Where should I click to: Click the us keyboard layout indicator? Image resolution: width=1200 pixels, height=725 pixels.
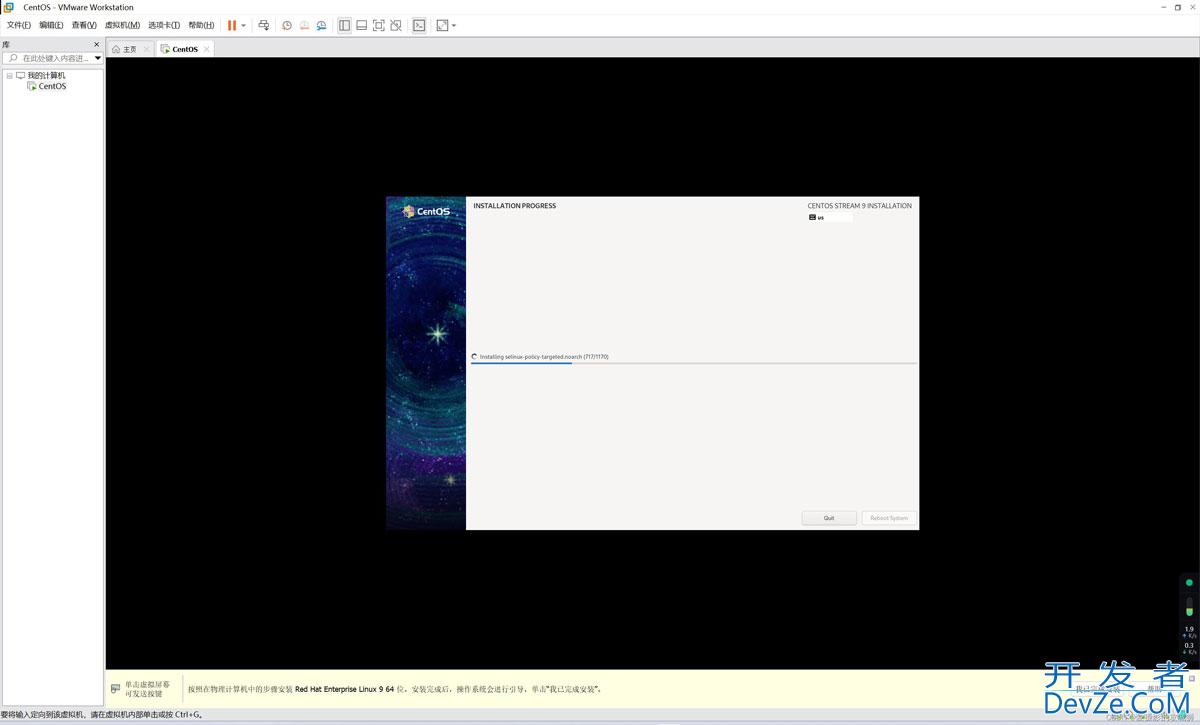pyautogui.click(x=830, y=217)
